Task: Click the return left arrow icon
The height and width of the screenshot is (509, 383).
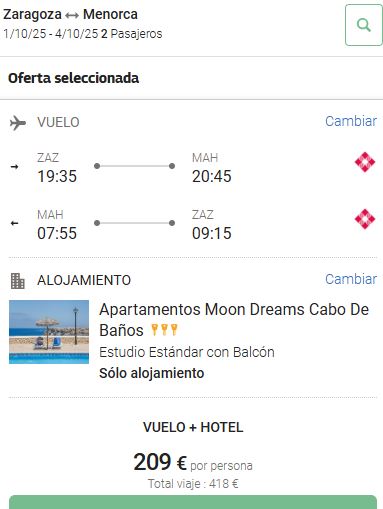Action: tap(14, 223)
